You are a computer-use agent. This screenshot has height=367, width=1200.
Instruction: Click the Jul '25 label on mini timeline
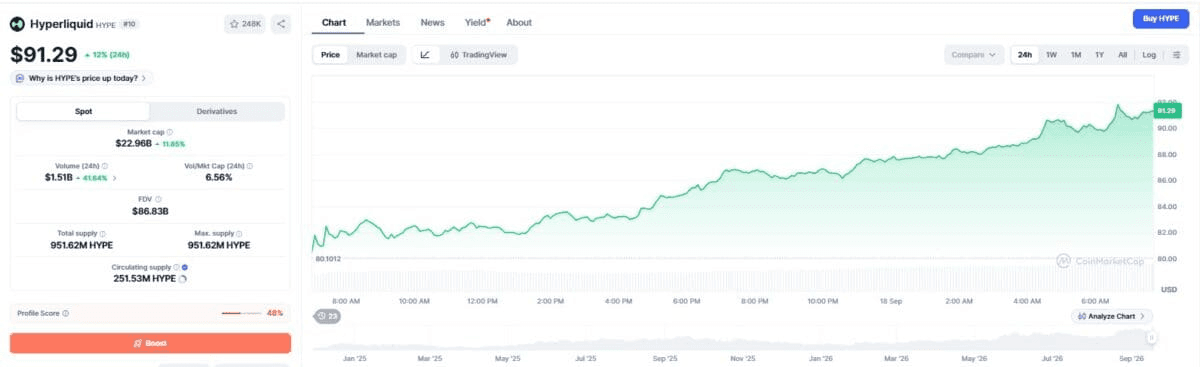[x=586, y=357]
